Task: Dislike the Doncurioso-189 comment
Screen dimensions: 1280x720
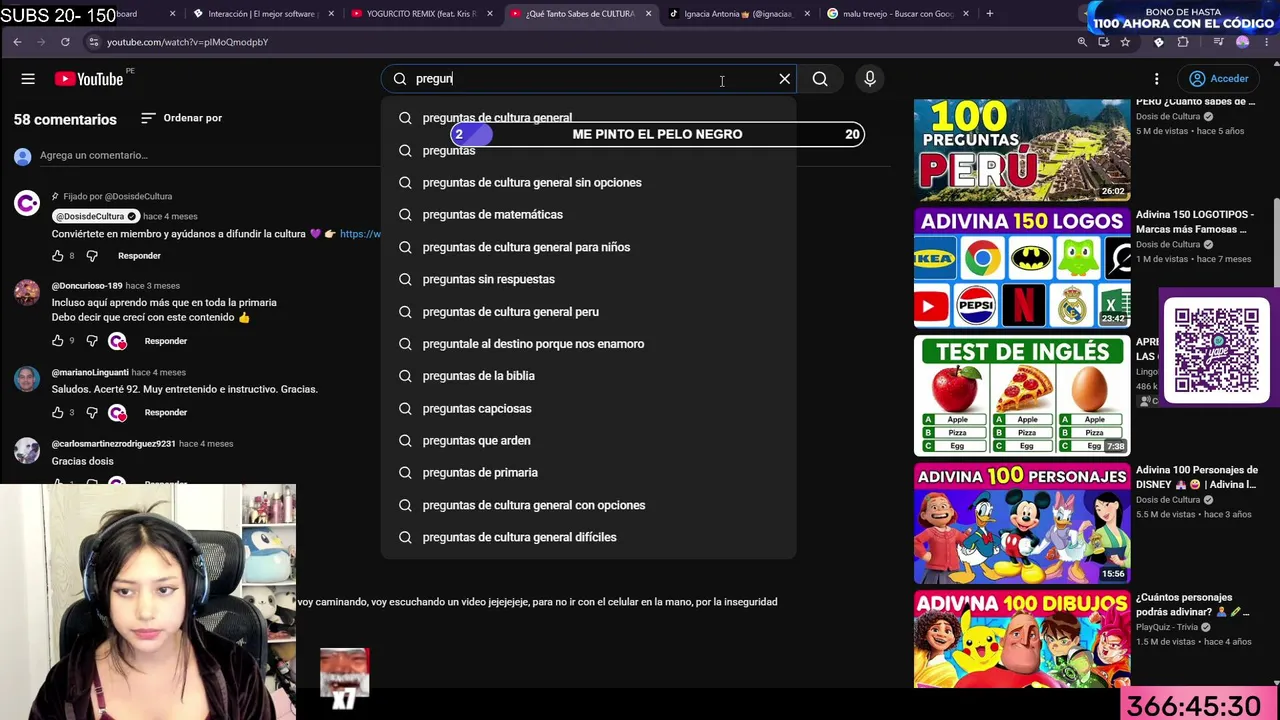Action: 92,341
